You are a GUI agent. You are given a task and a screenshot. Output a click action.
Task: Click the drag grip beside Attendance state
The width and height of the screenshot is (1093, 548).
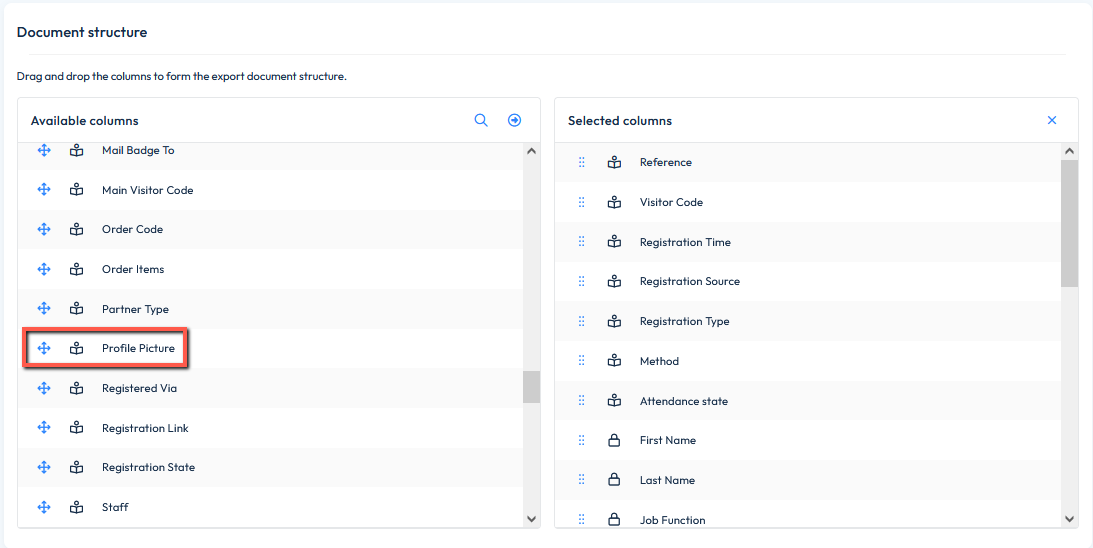point(581,401)
